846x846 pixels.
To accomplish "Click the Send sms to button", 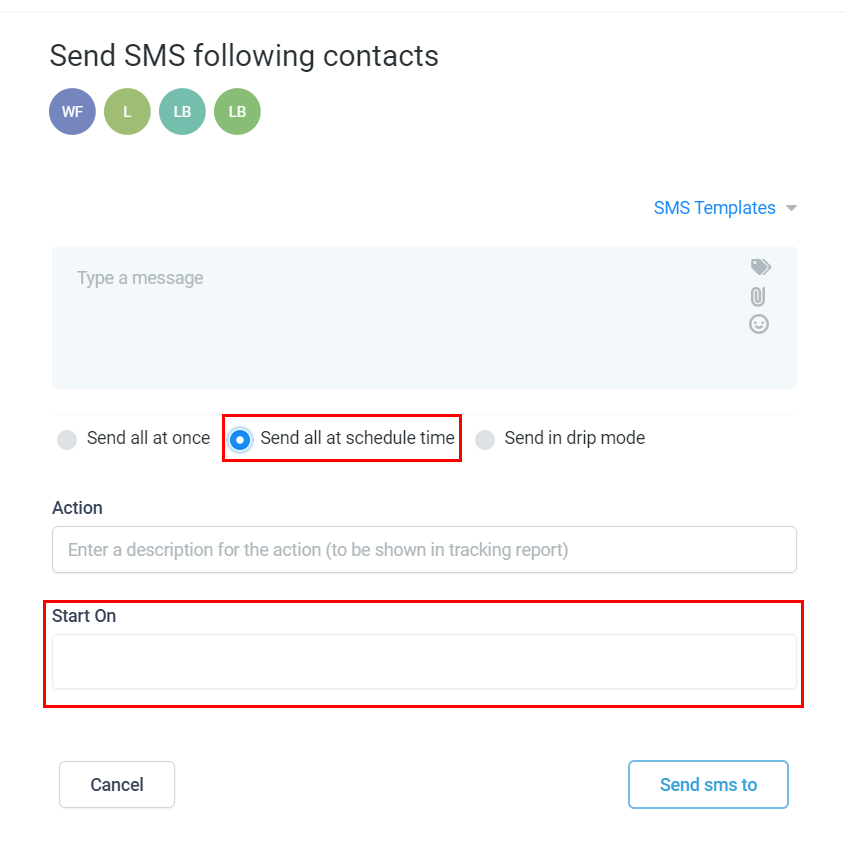I will (708, 784).
